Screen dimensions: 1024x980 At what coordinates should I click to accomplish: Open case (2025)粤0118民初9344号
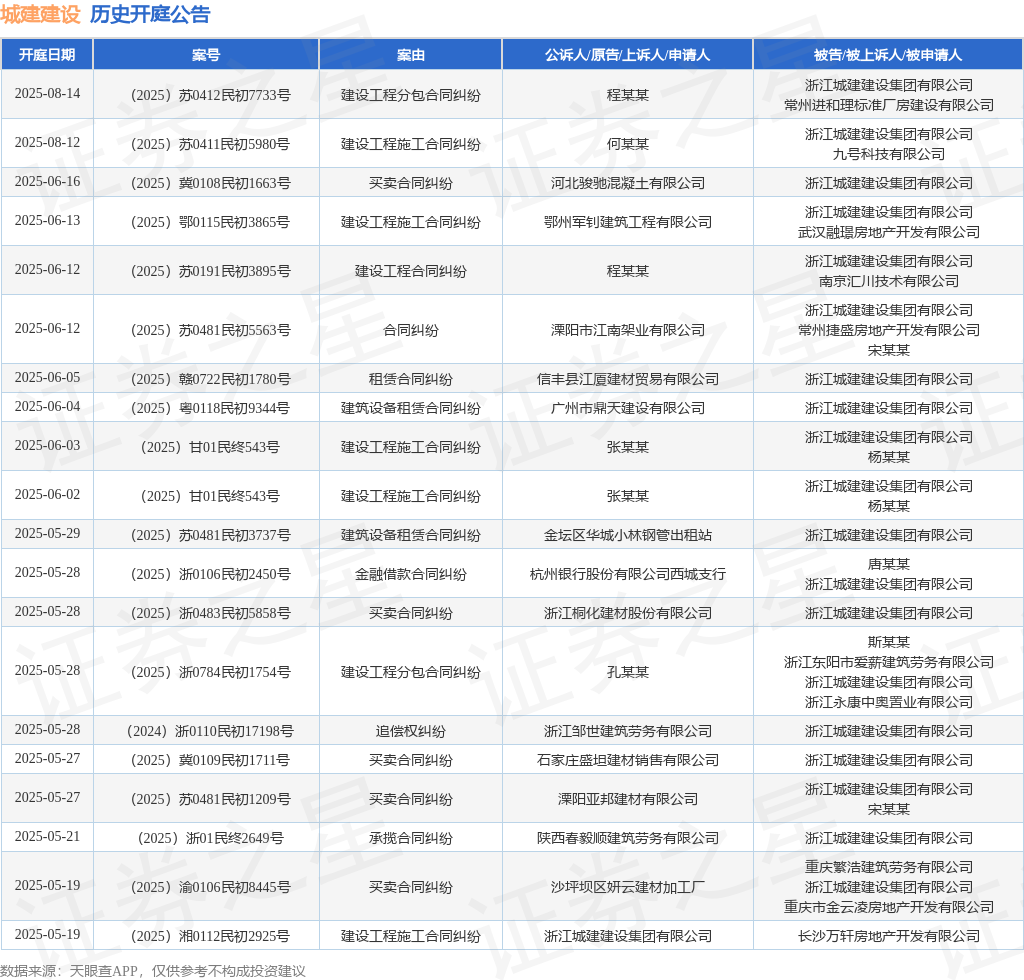[x=210, y=409]
